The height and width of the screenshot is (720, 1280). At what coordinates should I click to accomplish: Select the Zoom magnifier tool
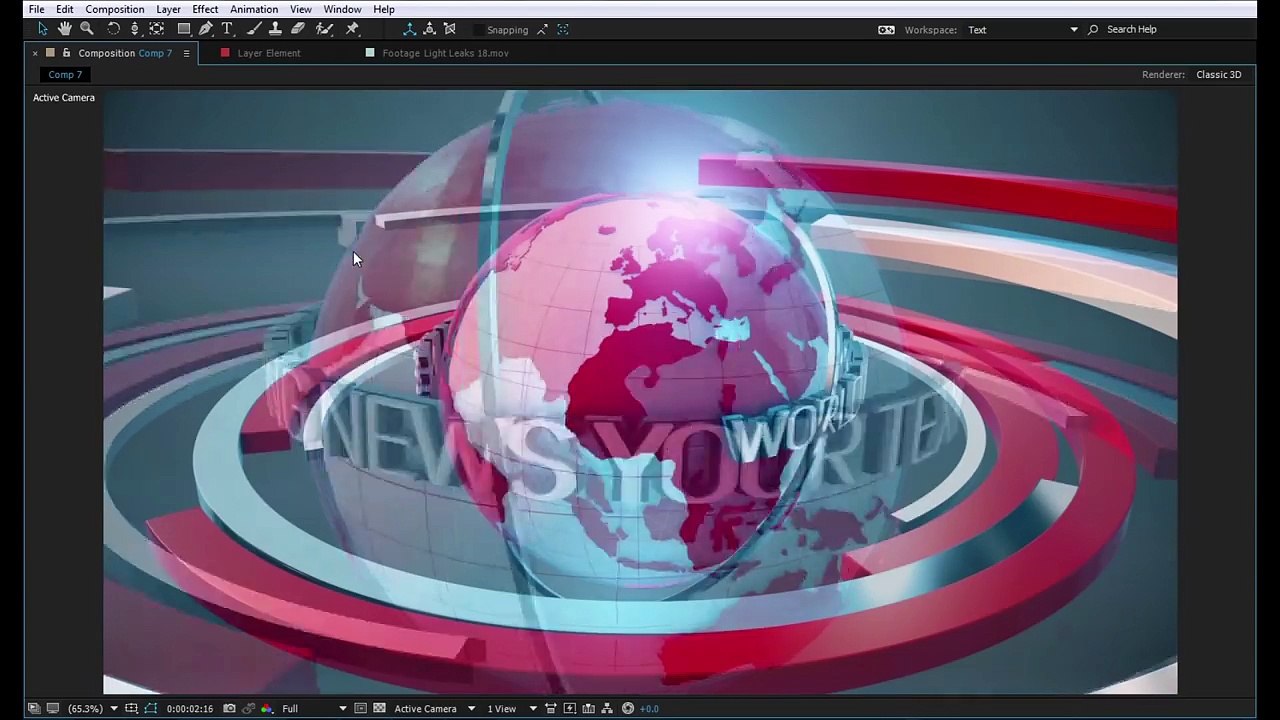[x=87, y=29]
